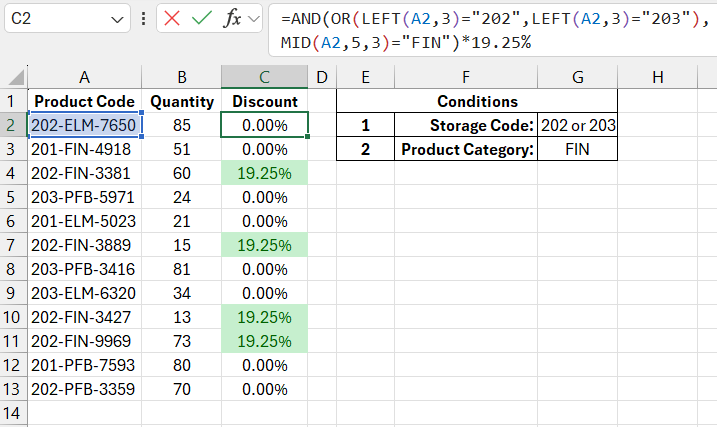Screen dimensions: 717x427
Task: Click quantity value 73
Action: pyautogui.click(x=182, y=341)
